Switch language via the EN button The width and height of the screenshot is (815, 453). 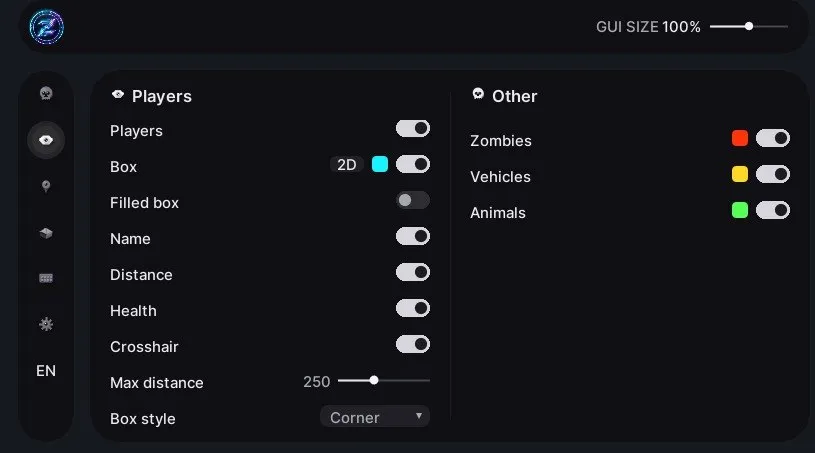point(46,371)
